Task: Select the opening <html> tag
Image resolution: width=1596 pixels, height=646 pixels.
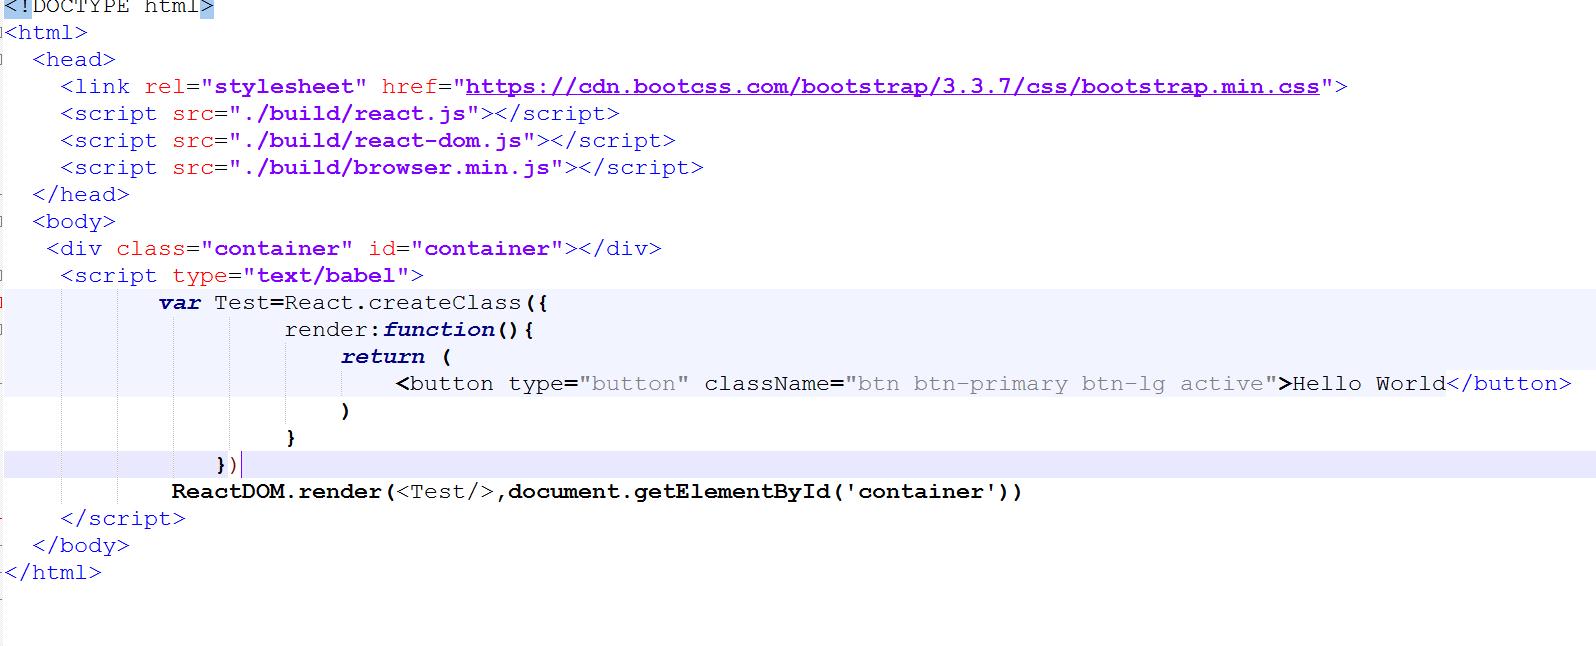Action: 46,33
